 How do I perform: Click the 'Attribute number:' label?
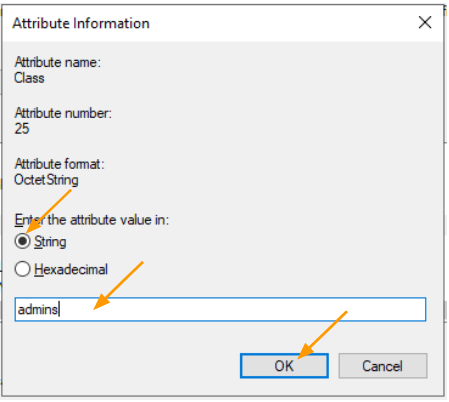[x=63, y=113]
